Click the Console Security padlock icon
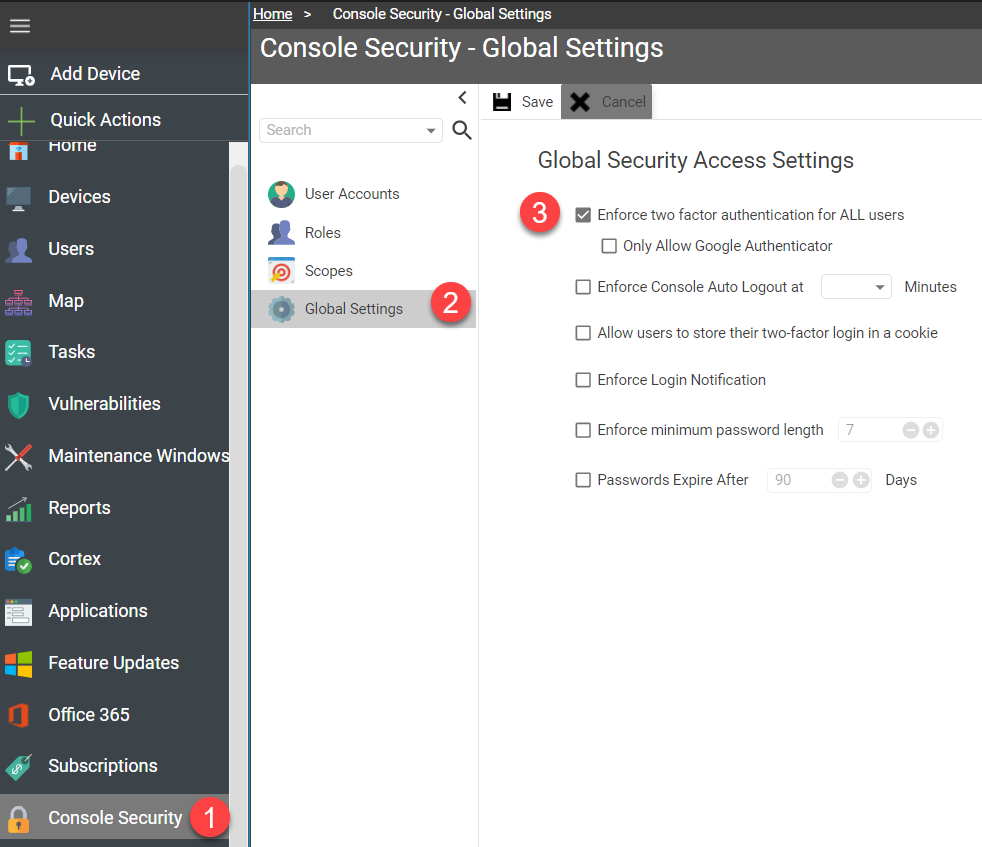 [18, 818]
